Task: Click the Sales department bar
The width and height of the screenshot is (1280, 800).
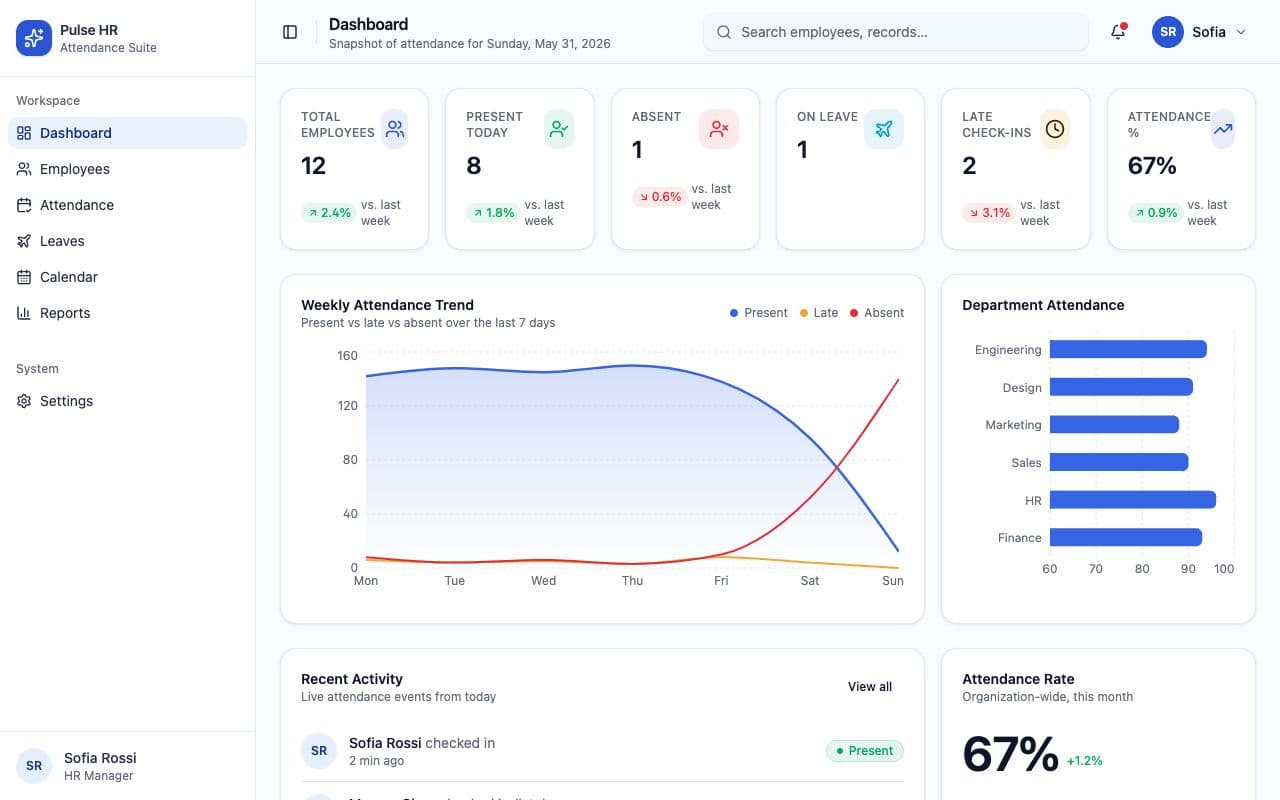Action: (1119, 462)
